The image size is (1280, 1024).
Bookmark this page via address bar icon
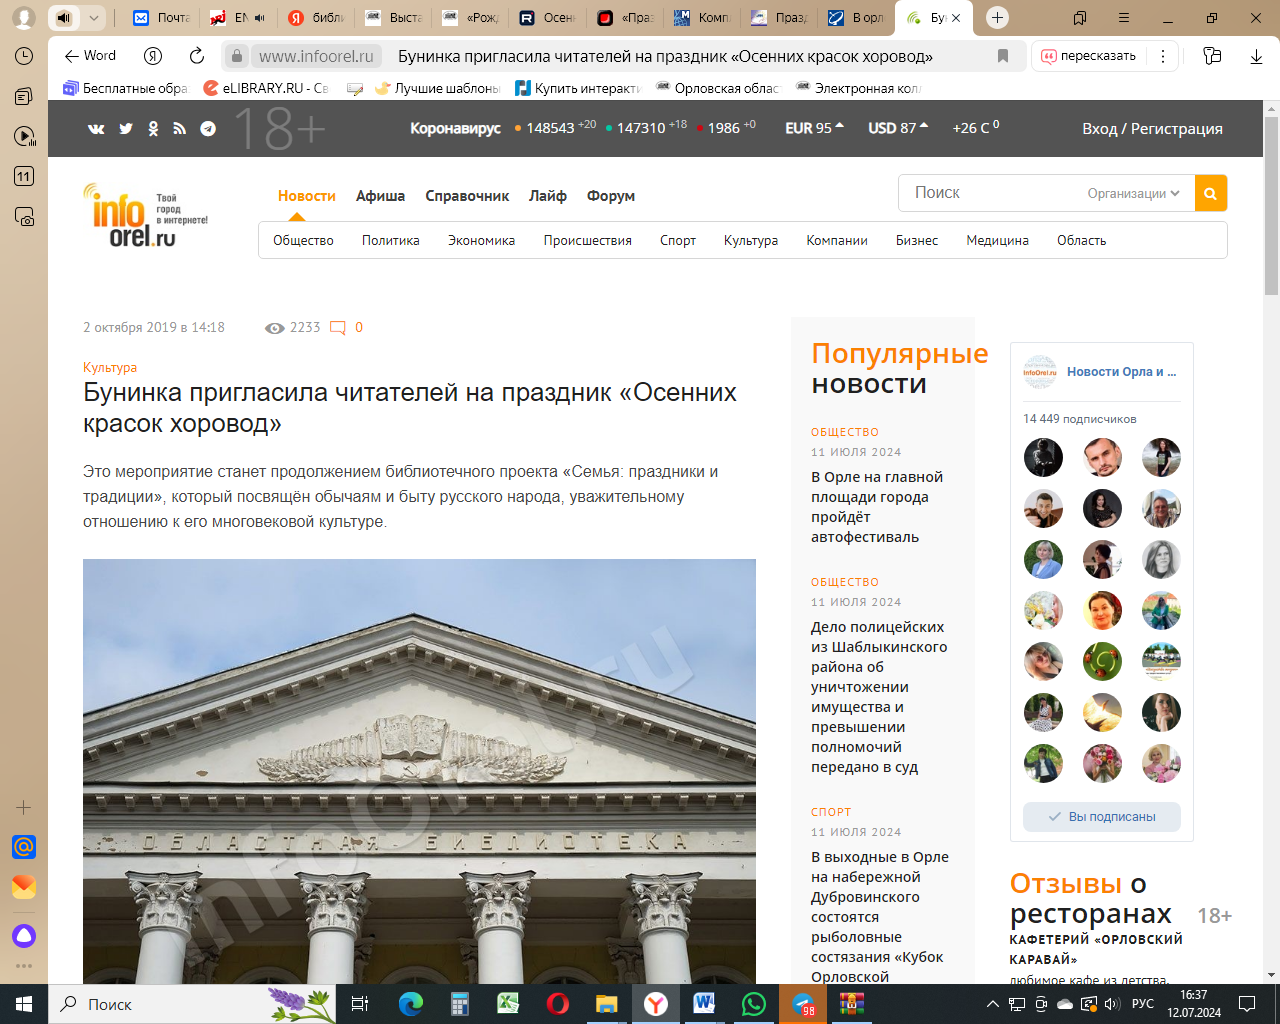click(1003, 56)
